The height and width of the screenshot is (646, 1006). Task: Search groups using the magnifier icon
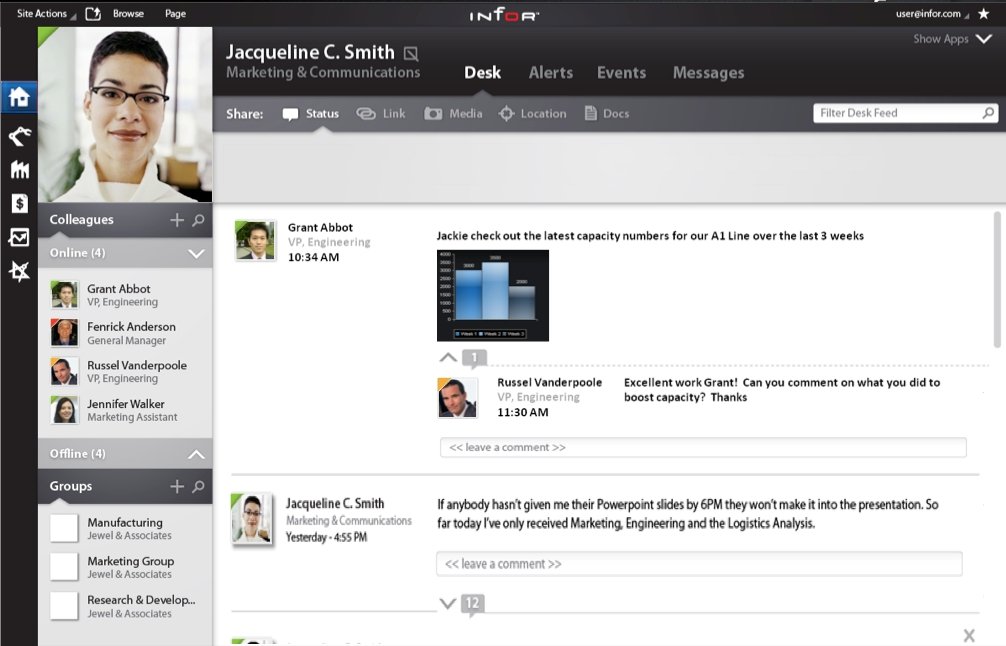pyautogui.click(x=198, y=487)
